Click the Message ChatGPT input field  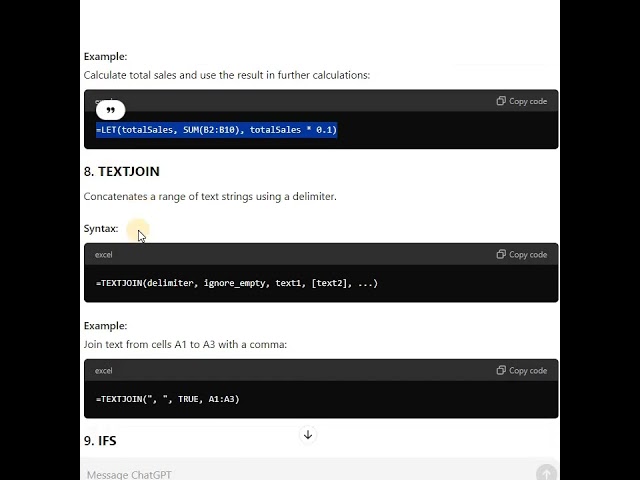[310, 474]
